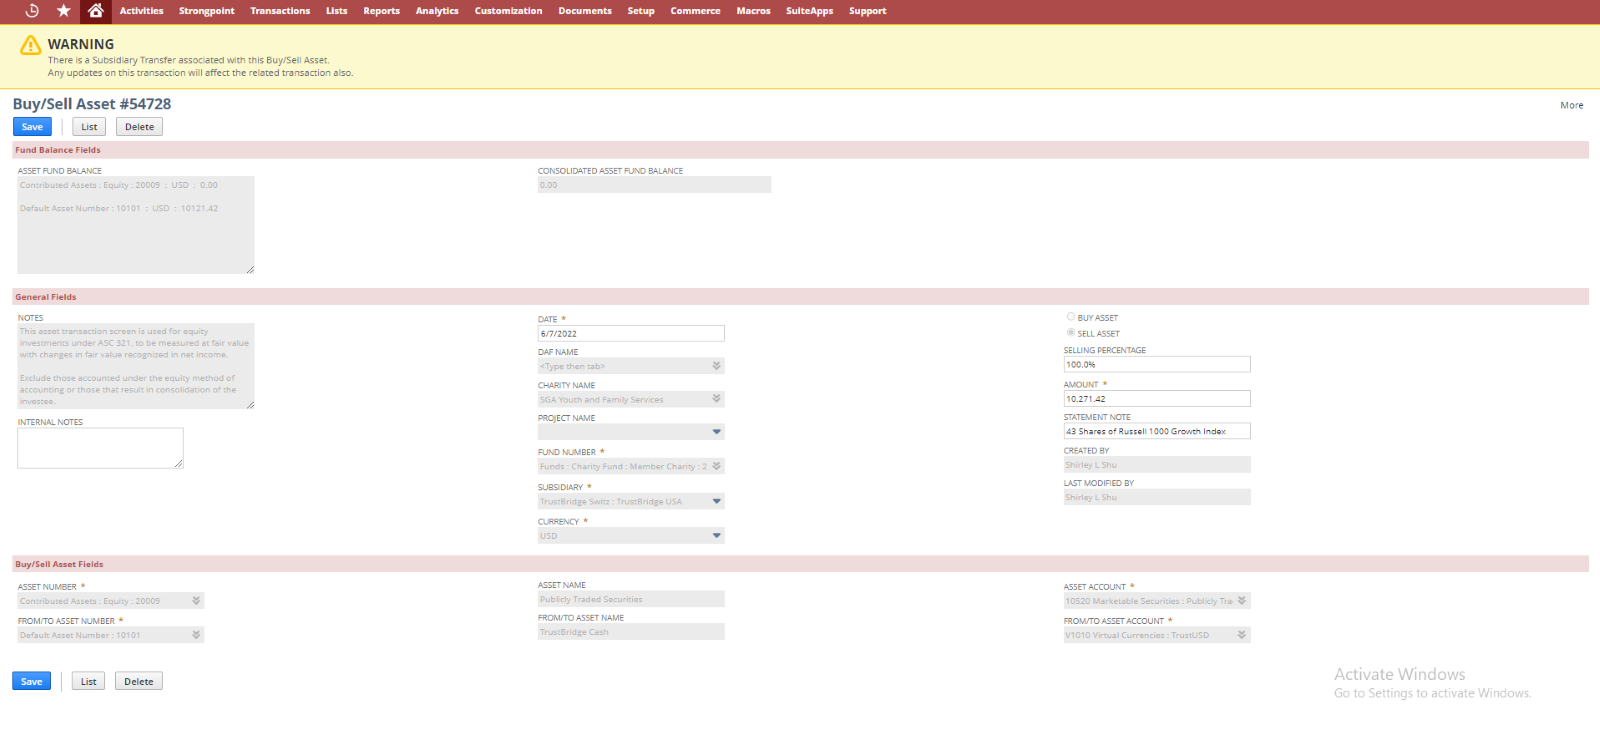Click the bottom Delete button
The height and width of the screenshot is (741, 1600).
tap(139, 682)
